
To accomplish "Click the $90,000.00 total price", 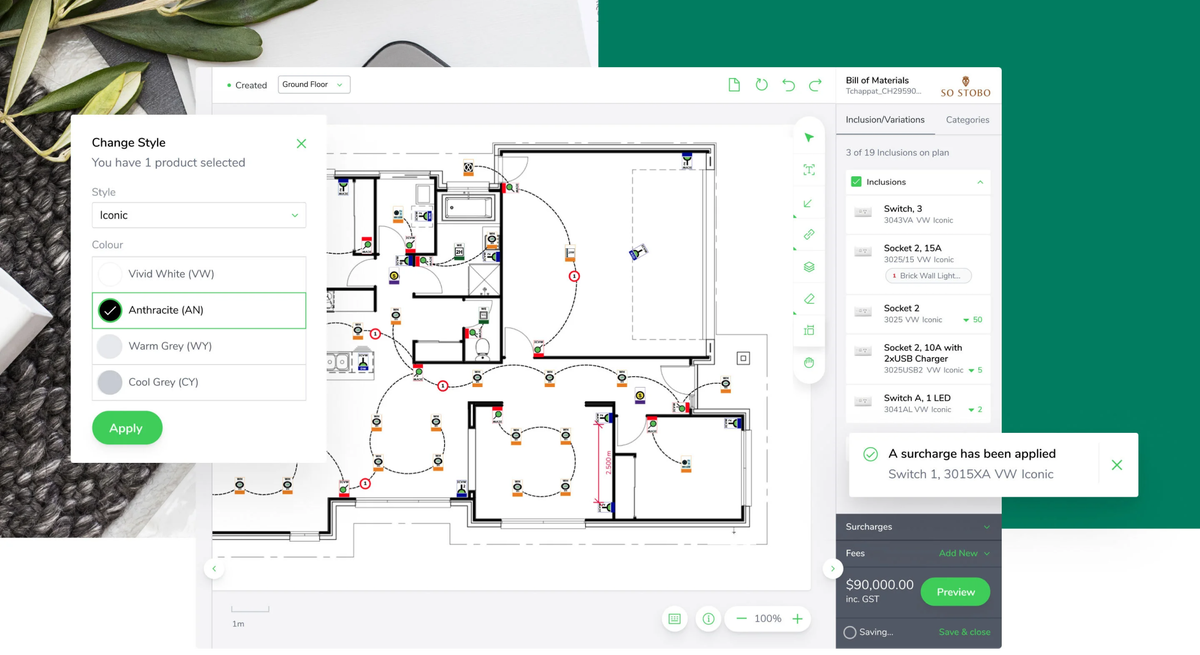I will (879, 585).
